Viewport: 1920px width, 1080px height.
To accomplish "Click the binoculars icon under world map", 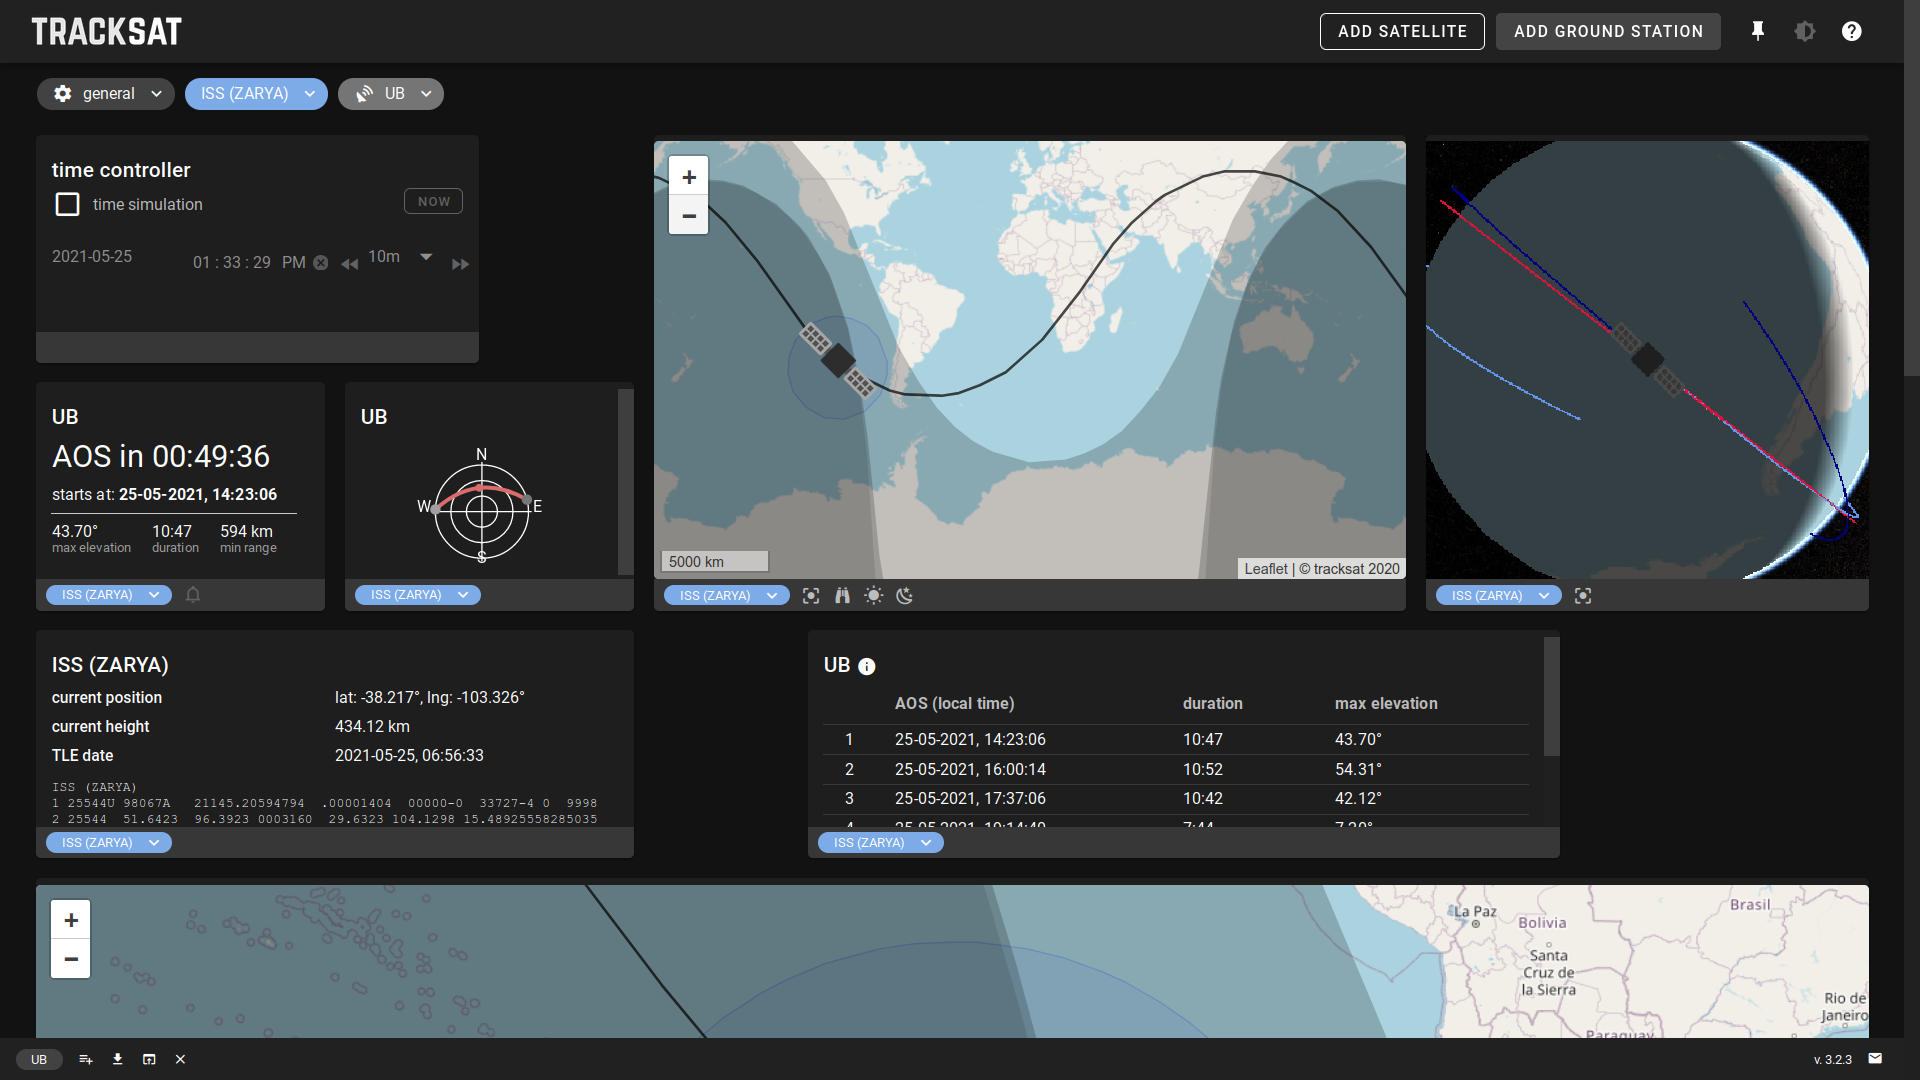I will pos(842,596).
